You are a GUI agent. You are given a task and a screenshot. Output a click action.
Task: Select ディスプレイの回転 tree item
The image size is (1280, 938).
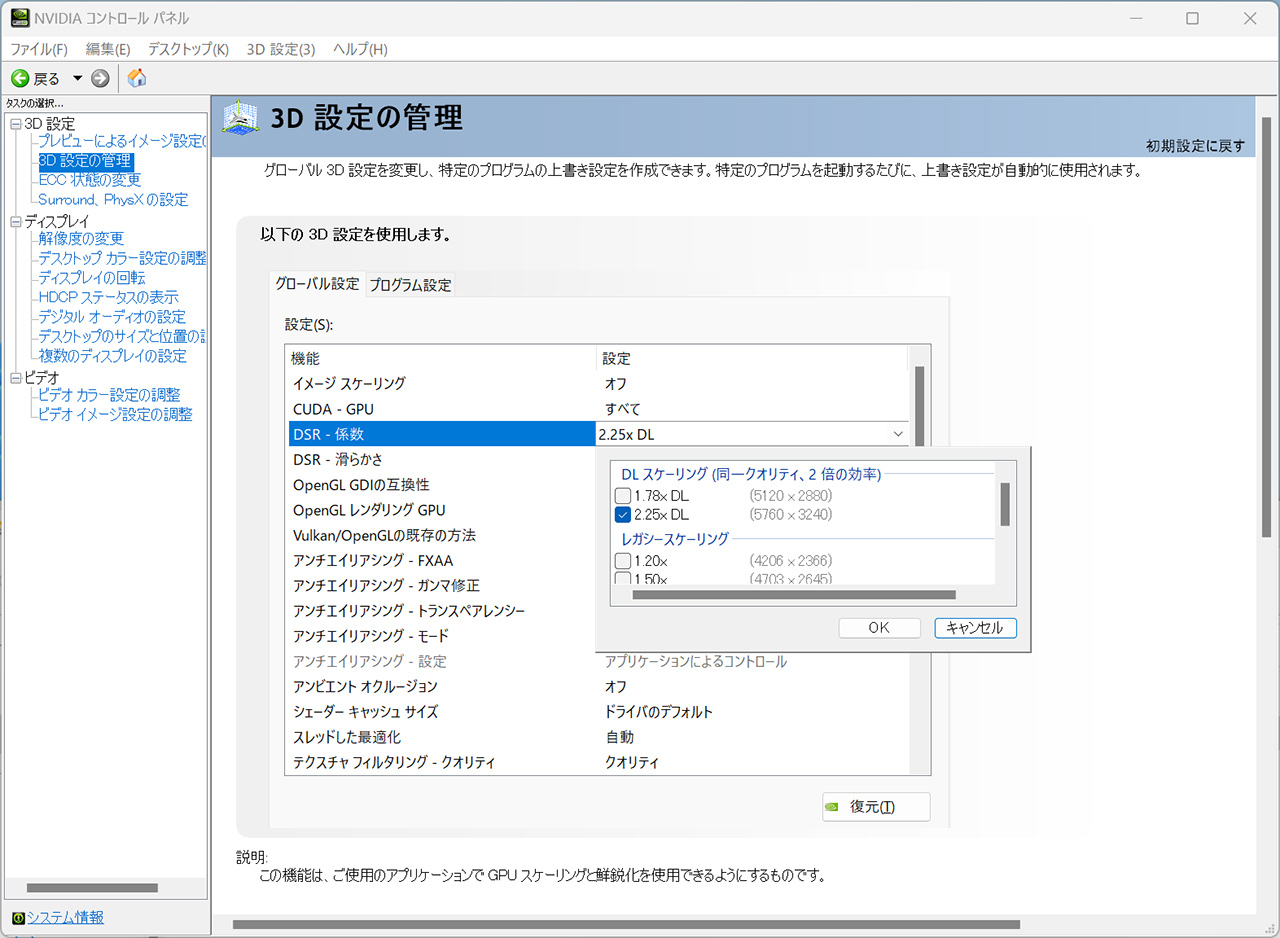(x=91, y=277)
